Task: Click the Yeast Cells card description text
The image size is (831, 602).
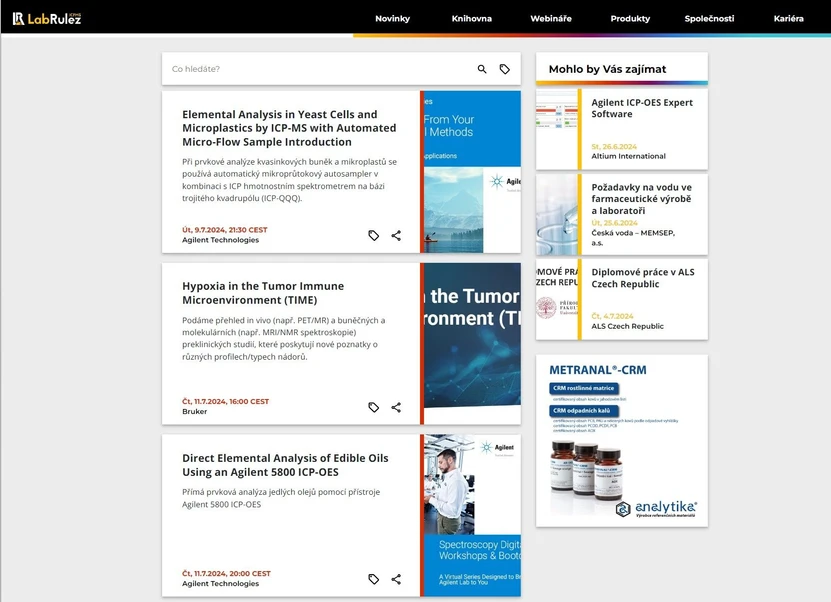Action: [289, 180]
